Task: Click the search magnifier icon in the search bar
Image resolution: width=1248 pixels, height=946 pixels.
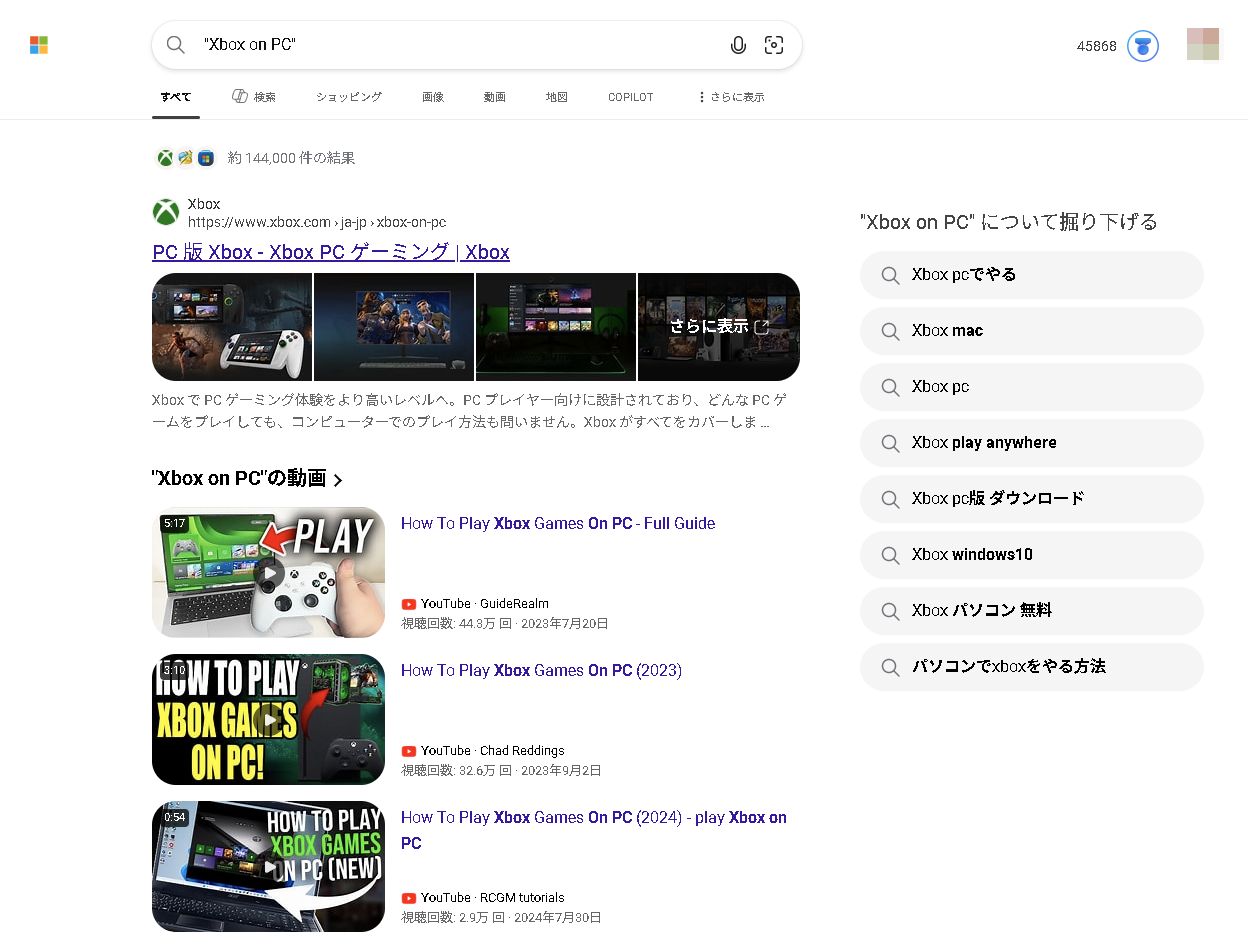Action: (x=175, y=44)
